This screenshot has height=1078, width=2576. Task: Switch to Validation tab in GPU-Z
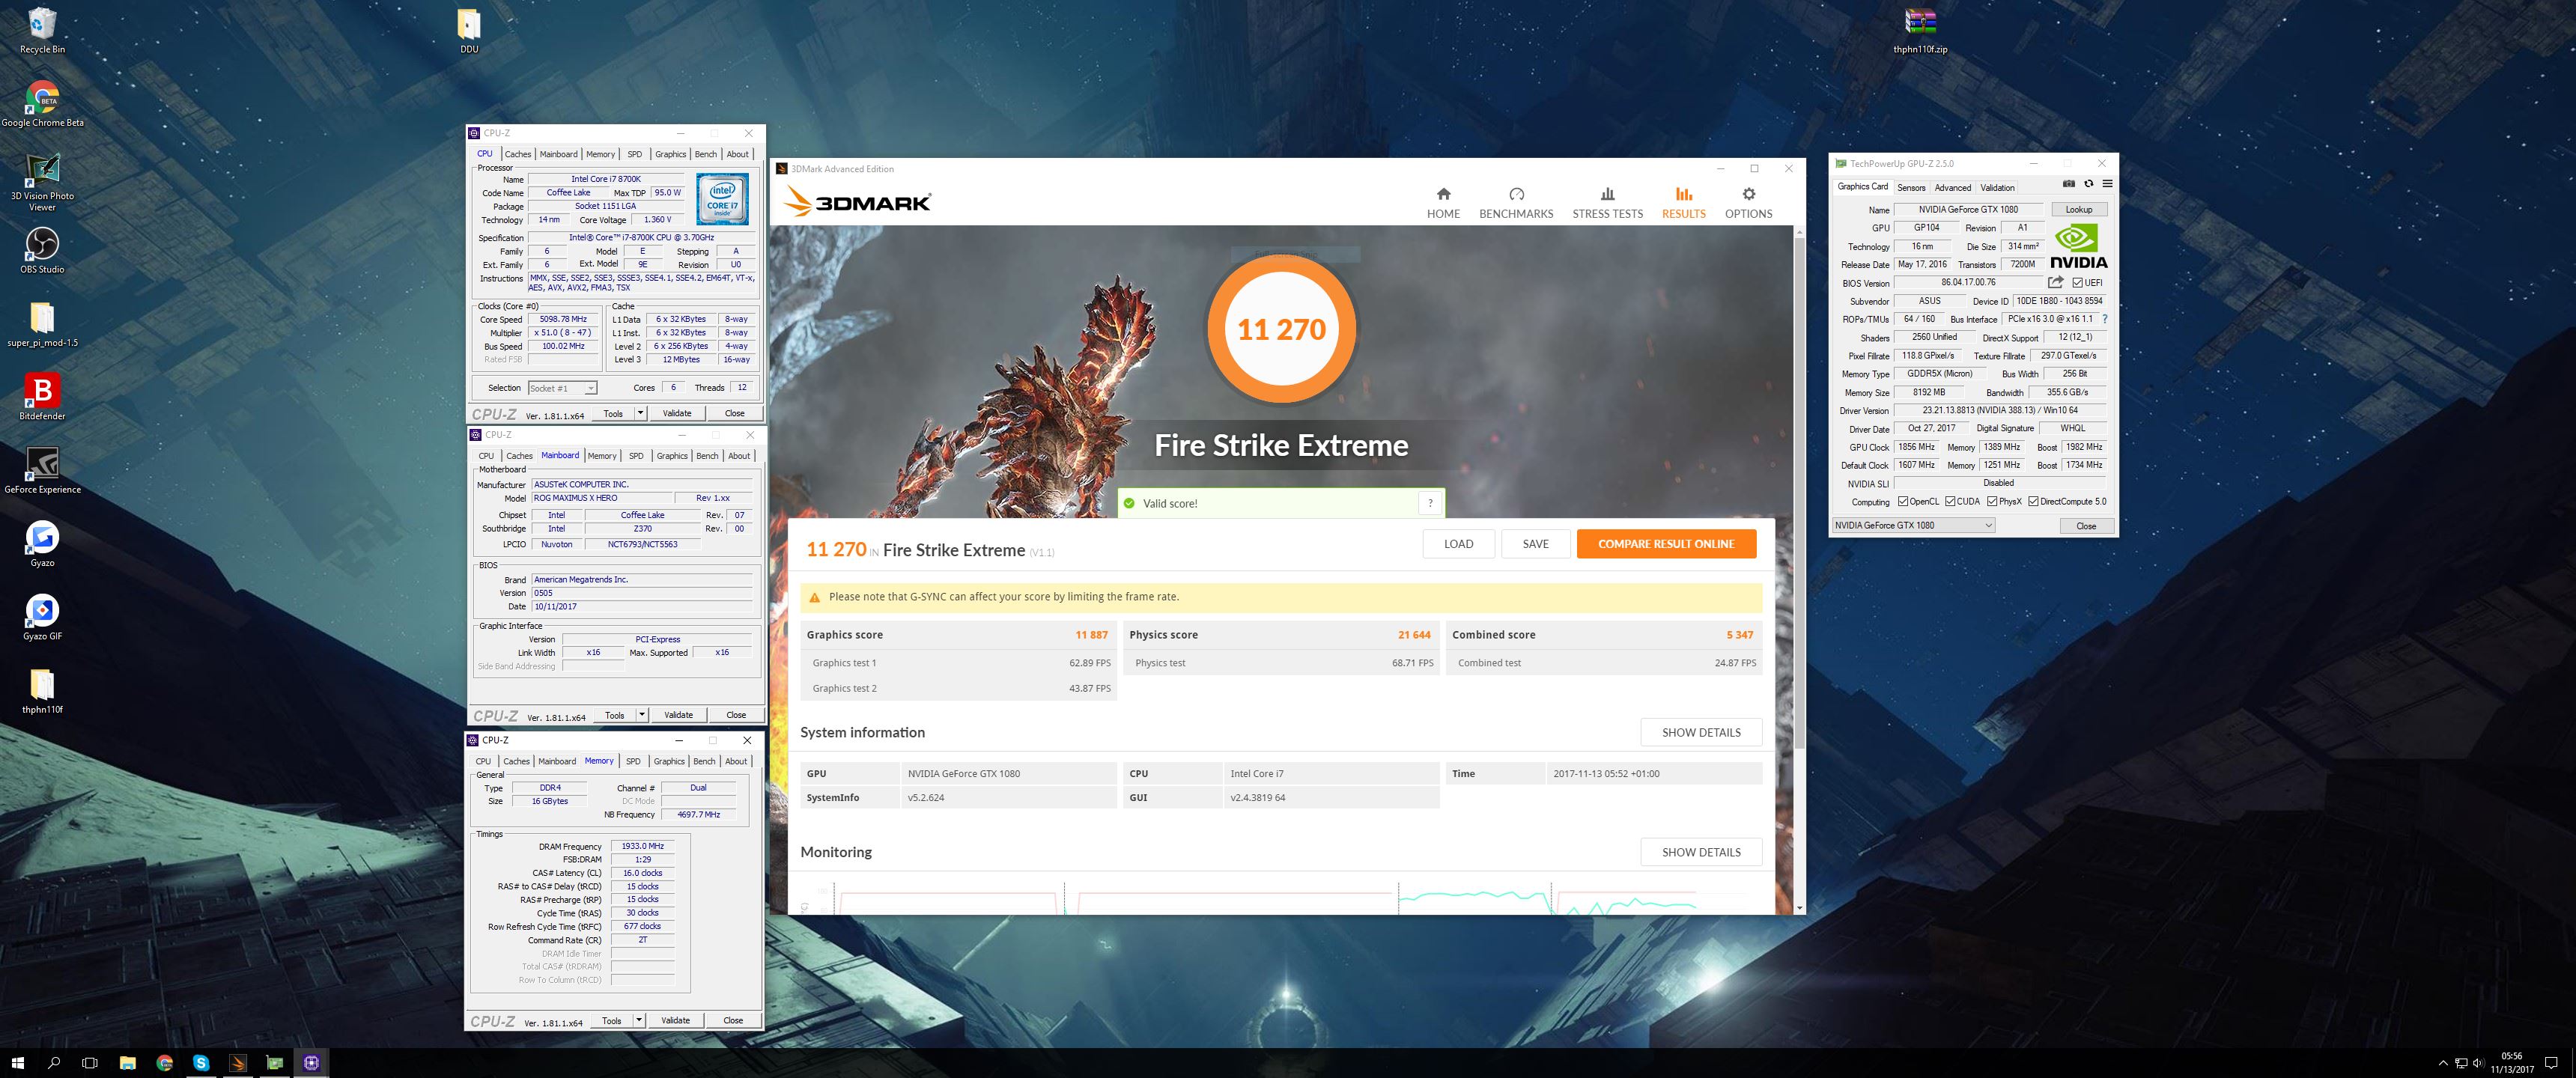pyautogui.click(x=1997, y=187)
